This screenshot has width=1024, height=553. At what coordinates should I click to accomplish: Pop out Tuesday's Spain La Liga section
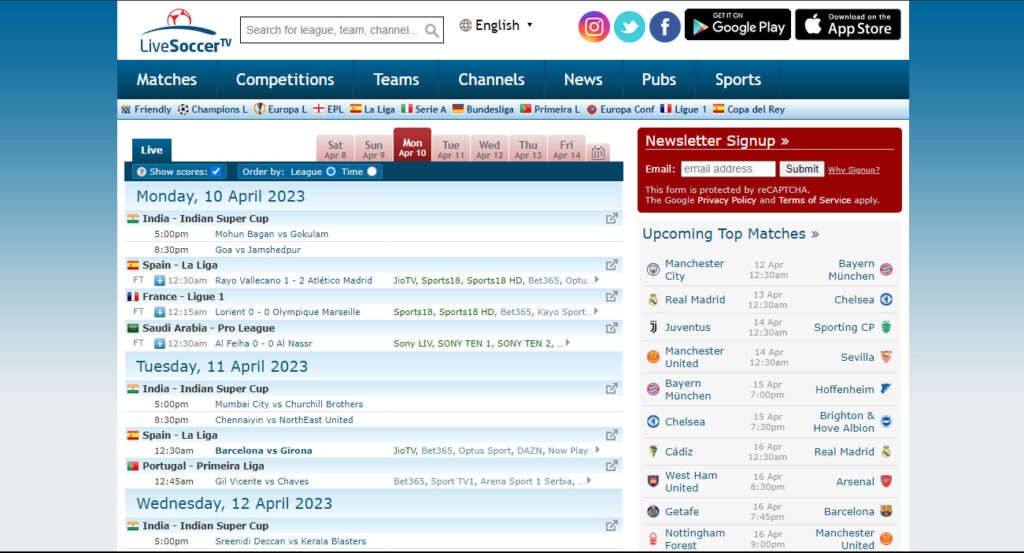click(x=611, y=435)
